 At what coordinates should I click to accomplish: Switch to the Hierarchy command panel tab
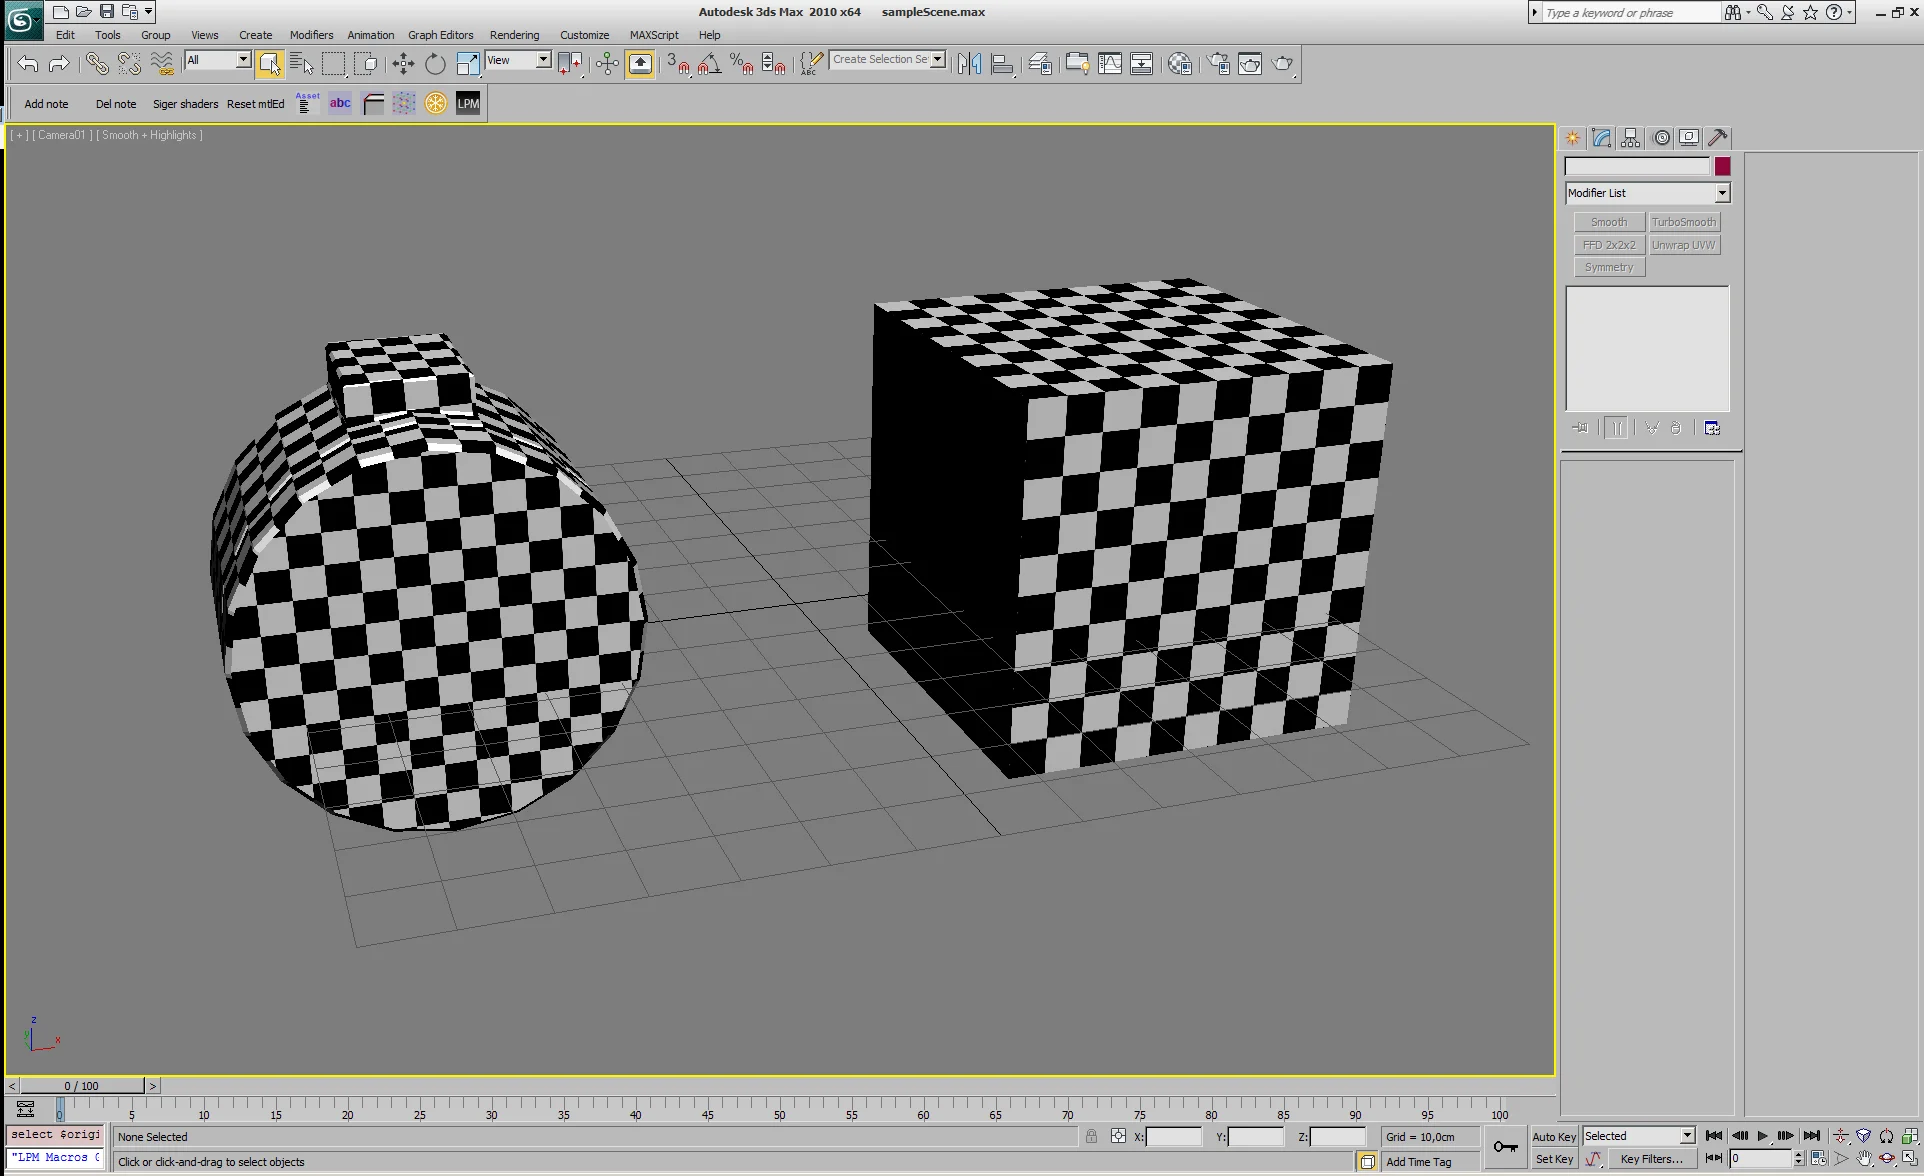[x=1632, y=138]
